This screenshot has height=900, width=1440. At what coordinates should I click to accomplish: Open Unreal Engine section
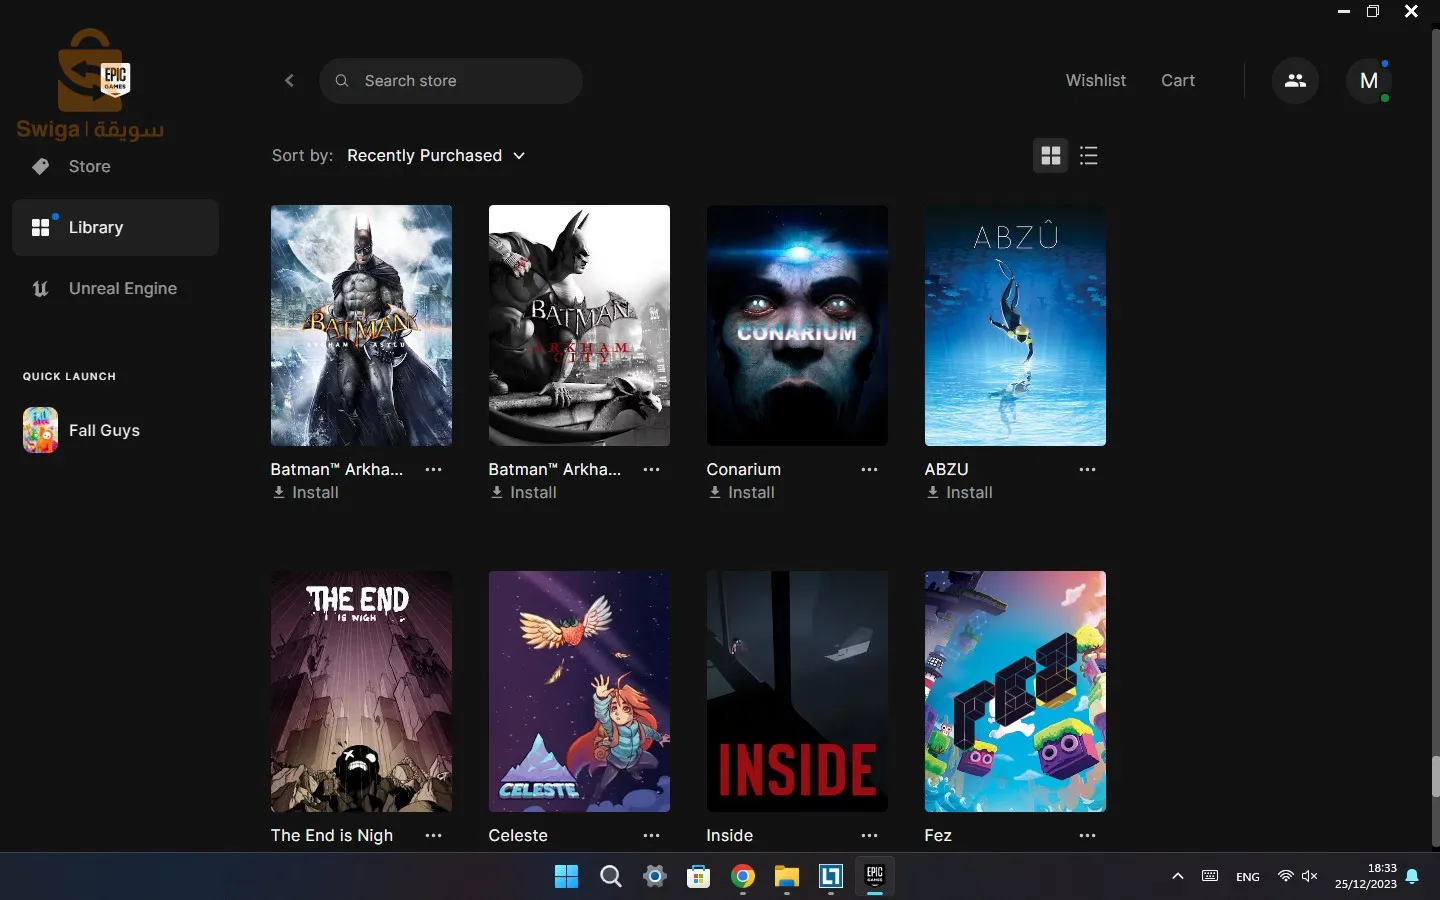coord(122,288)
